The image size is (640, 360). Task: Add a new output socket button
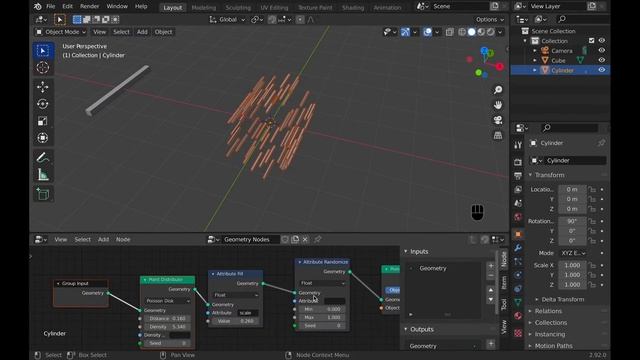tap(491, 344)
